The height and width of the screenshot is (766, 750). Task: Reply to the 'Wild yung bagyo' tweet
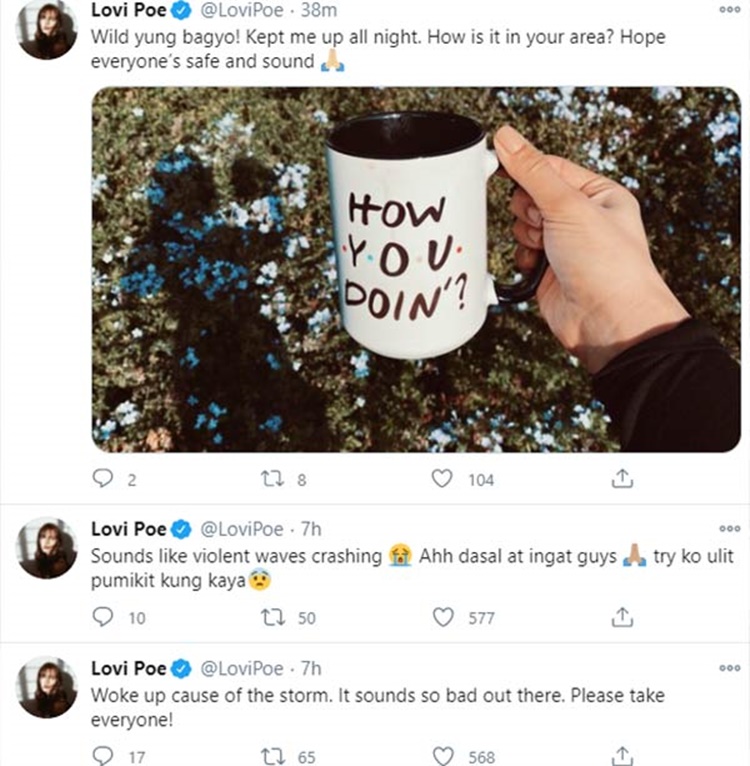pyautogui.click(x=102, y=479)
